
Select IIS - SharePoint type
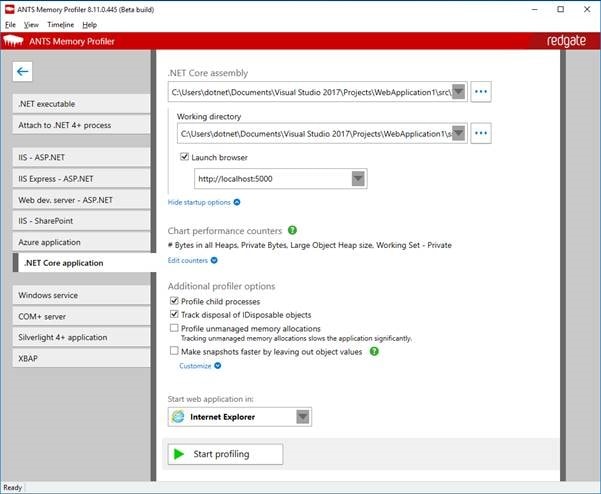81,221
